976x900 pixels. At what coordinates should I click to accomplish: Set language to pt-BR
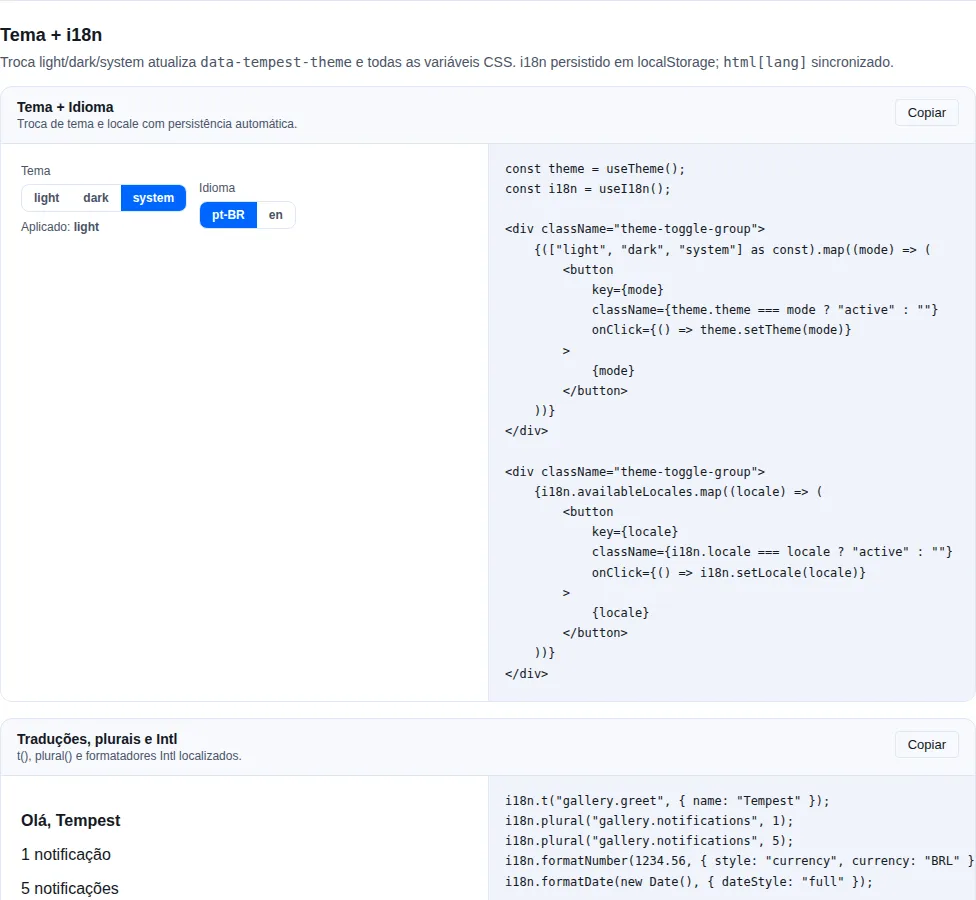pyautogui.click(x=228, y=215)
